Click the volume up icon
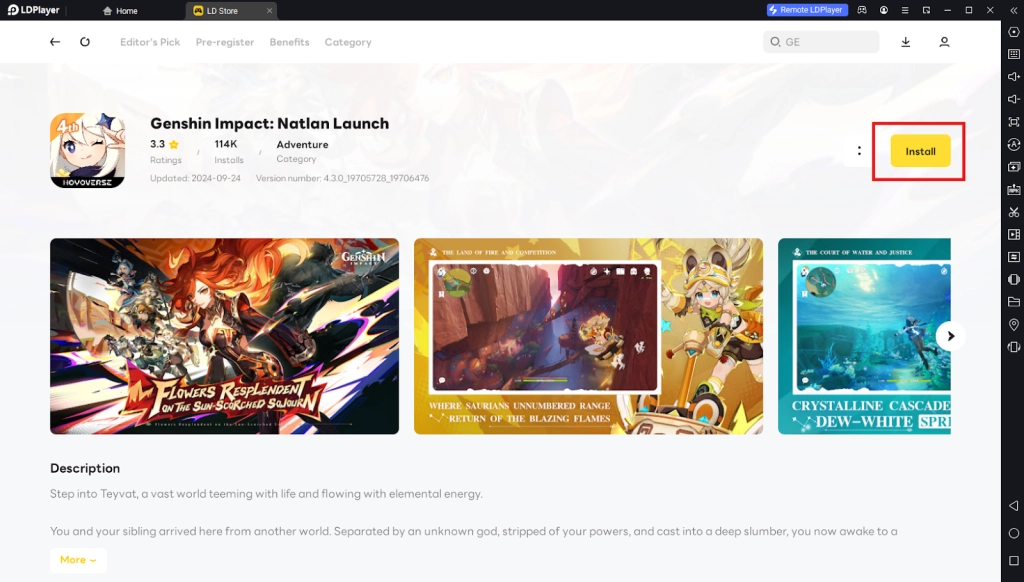Screen dimensions: 1024x582 pyautogui.click(x=1014, y=76)
